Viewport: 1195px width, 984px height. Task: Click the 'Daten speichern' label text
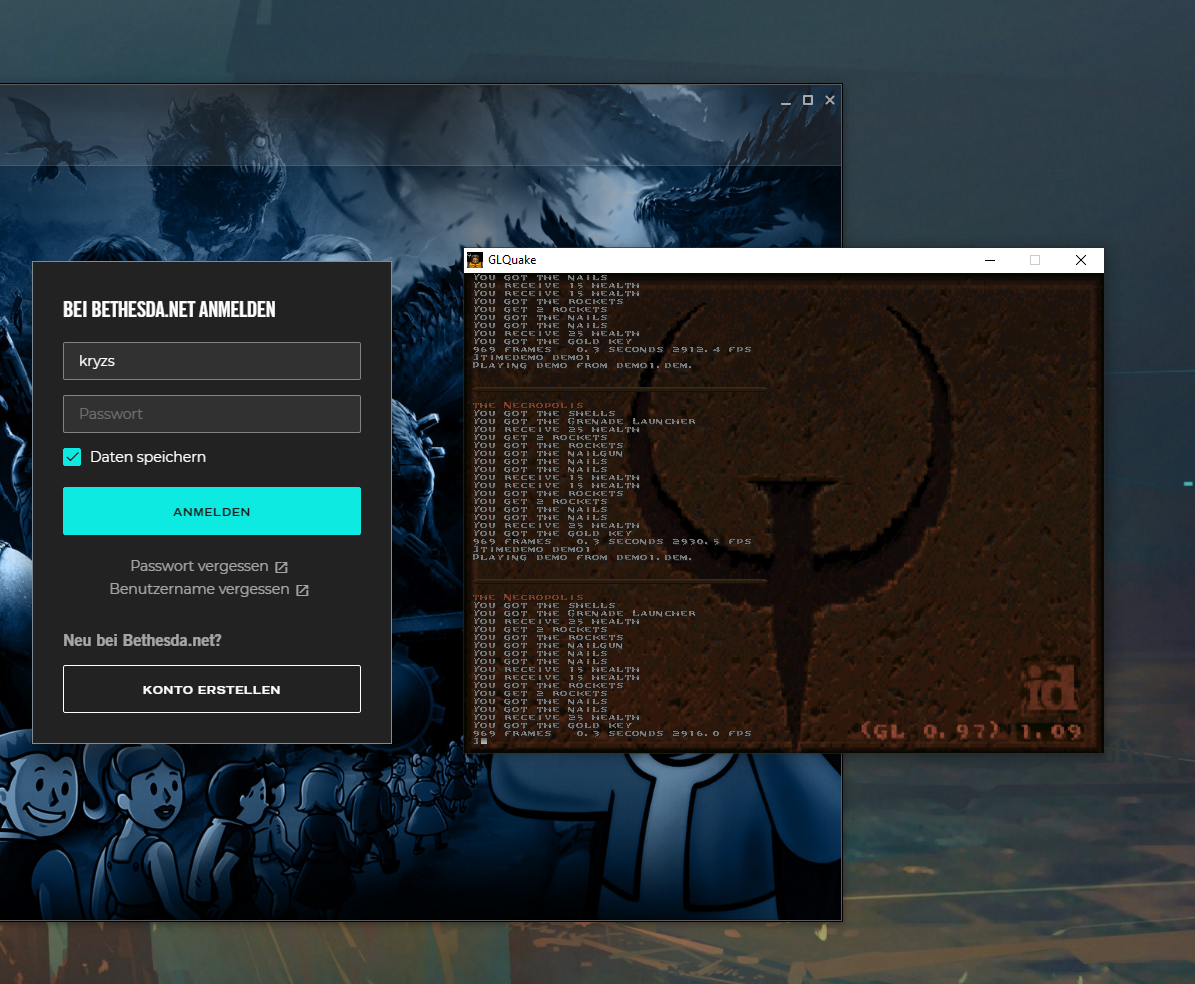point(148,457)
